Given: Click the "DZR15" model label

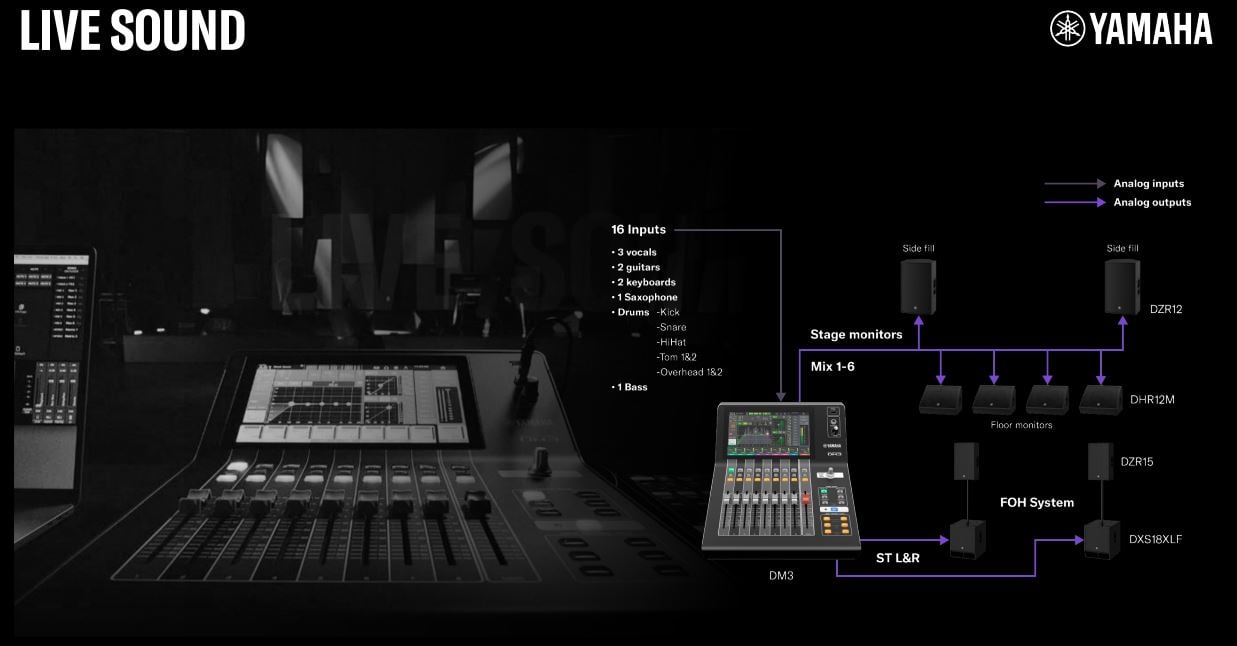Looking at the screenshot, I should pyautogui.click(x=1137, y=462).
